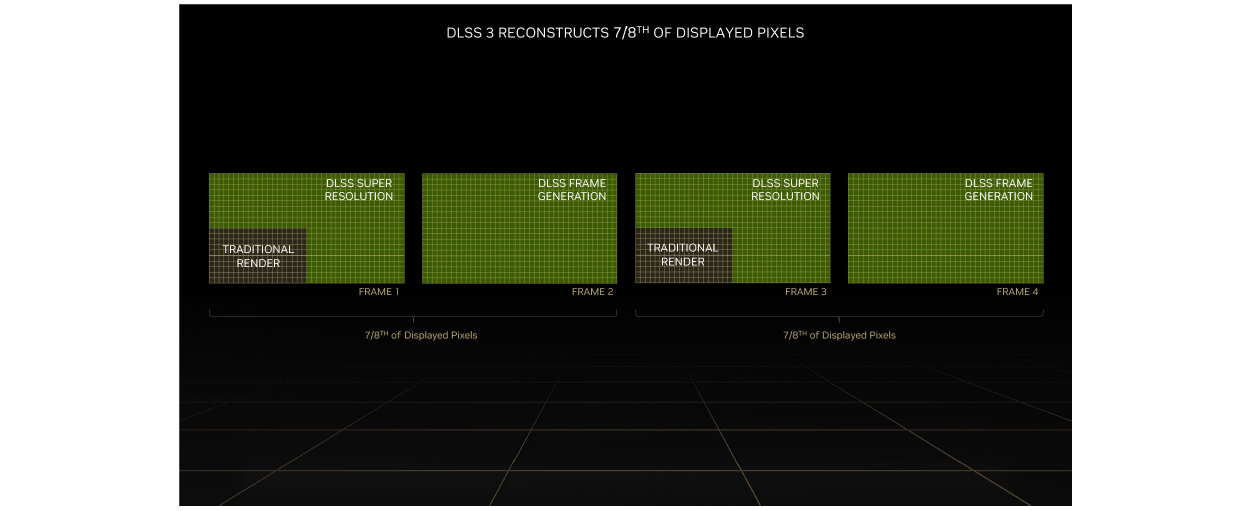Click the "7/8TH of Displayed Pixels" caption under Frames 3-4
The width and height of the screenshot is (1251, 511).
839,335
